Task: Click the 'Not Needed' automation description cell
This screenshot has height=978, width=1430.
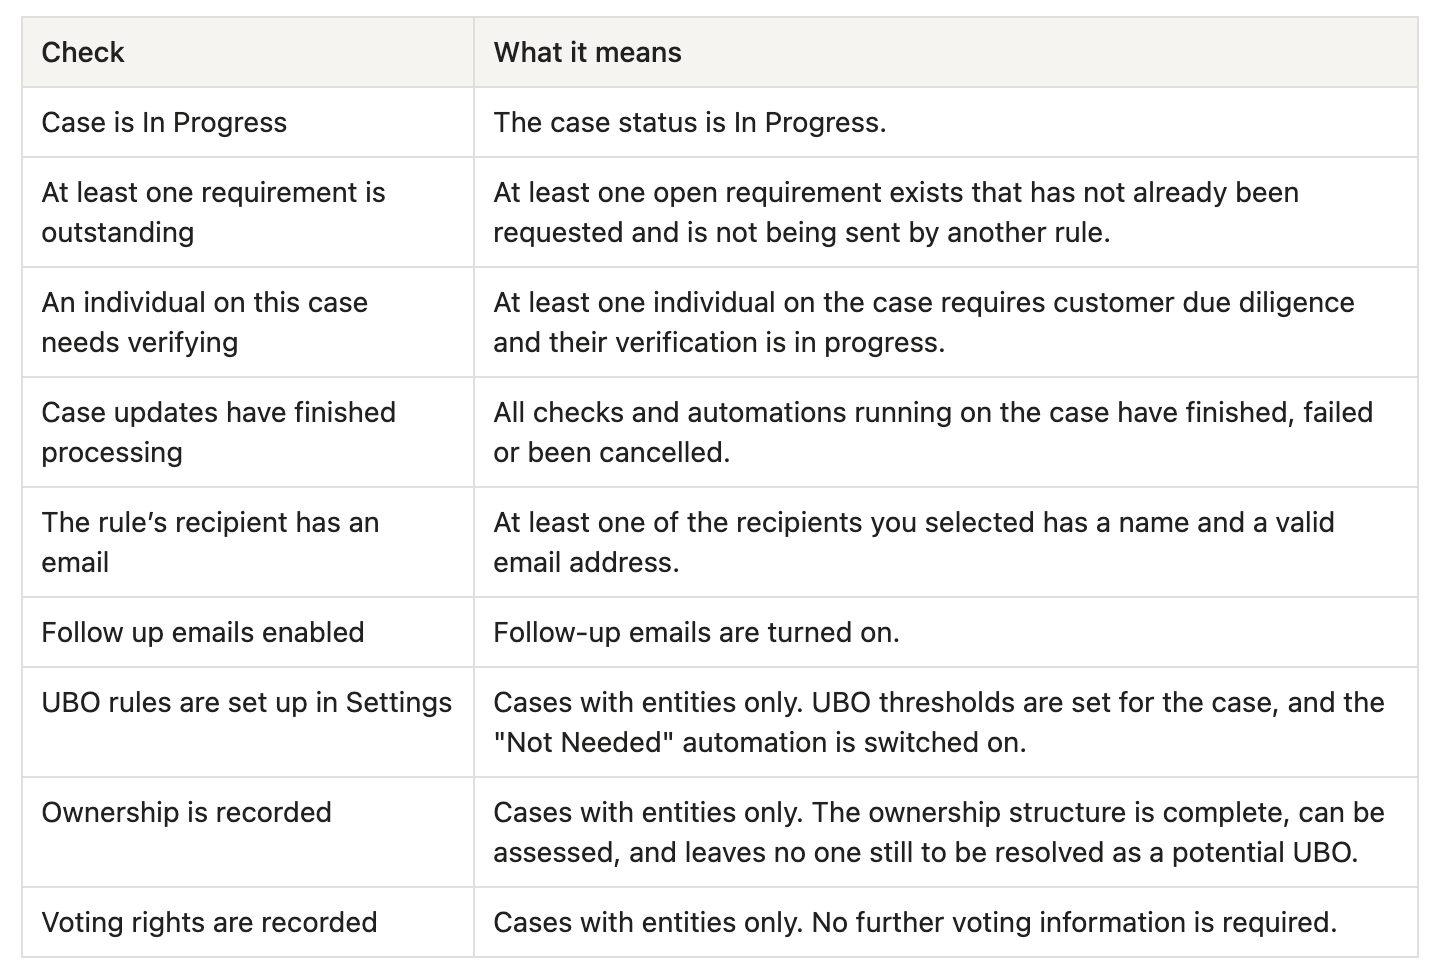Action: (x=945, y=722)
